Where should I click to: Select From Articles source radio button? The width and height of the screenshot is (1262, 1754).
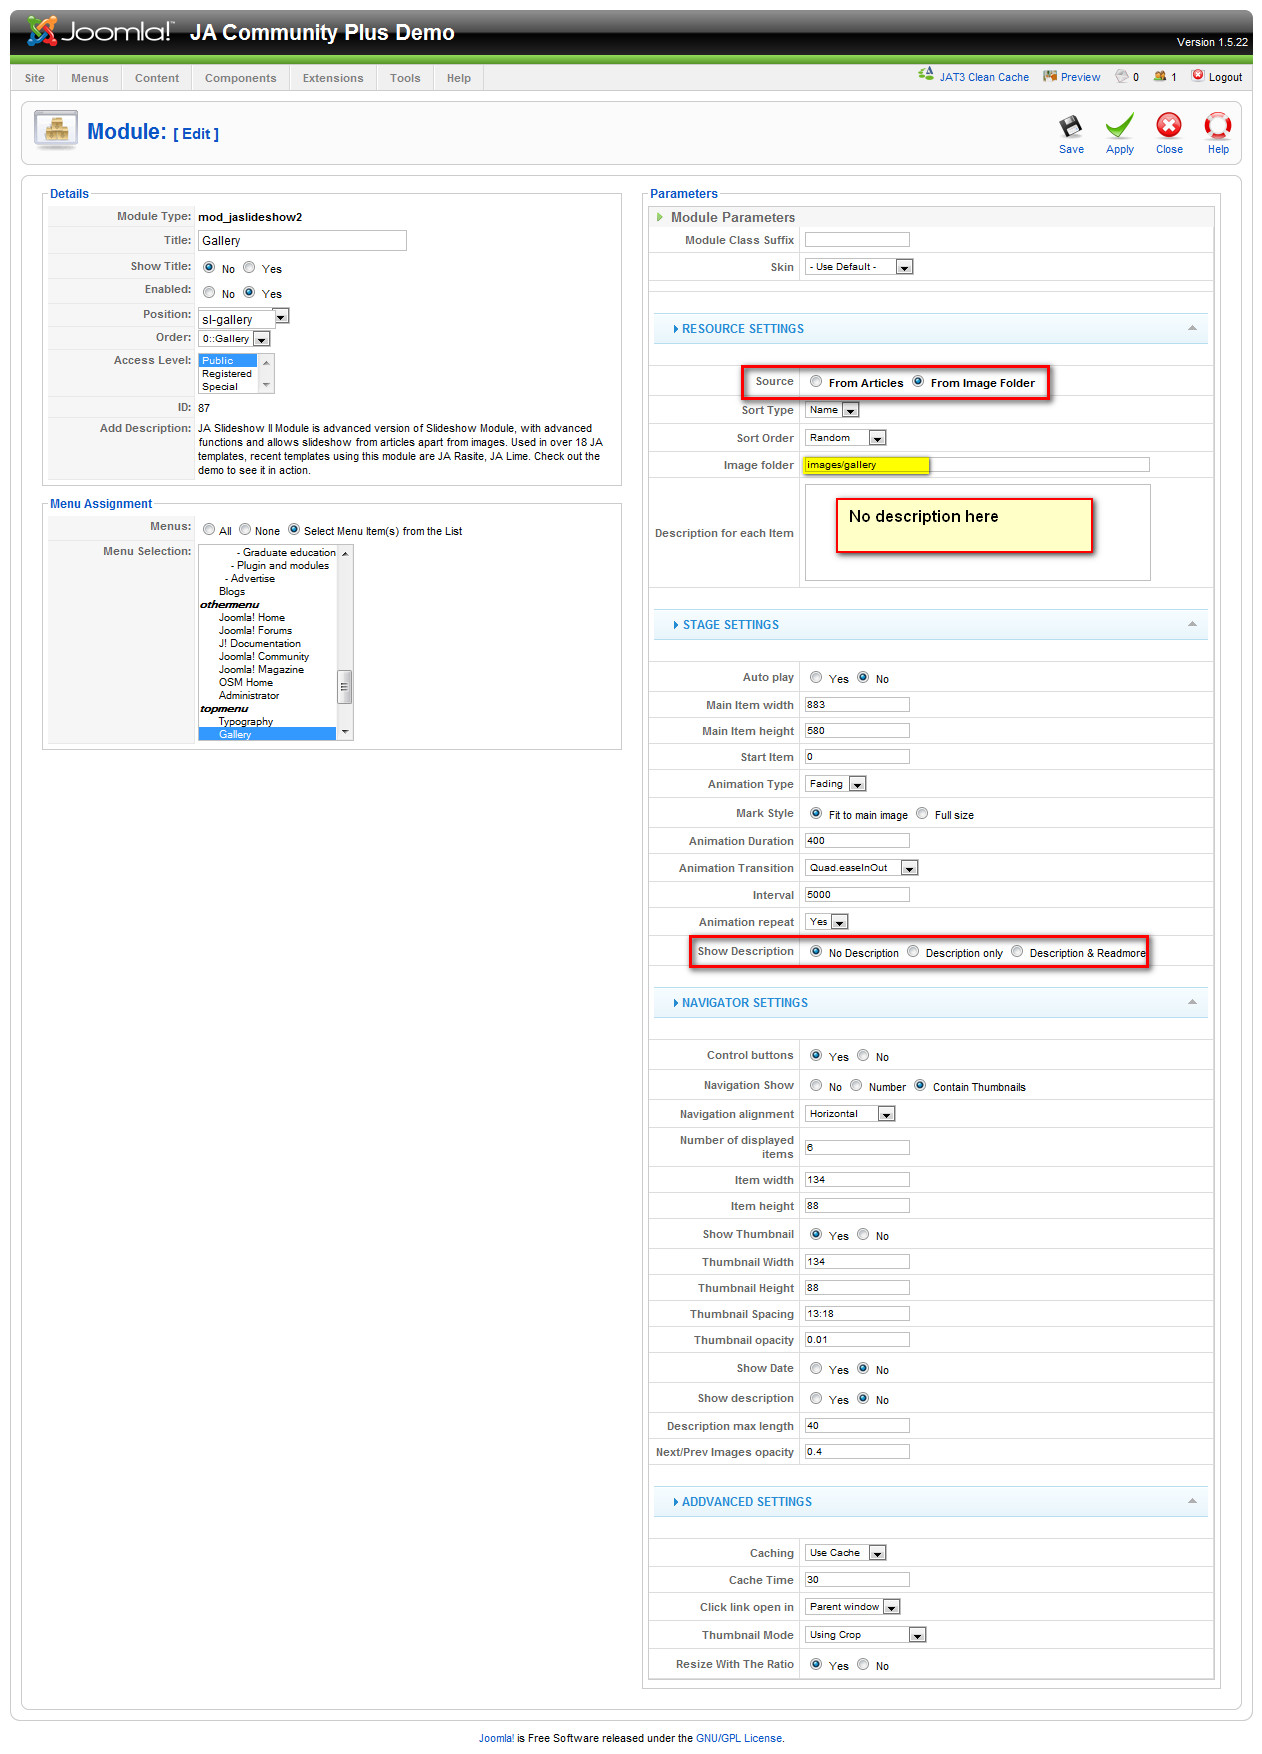pos(816,381)
